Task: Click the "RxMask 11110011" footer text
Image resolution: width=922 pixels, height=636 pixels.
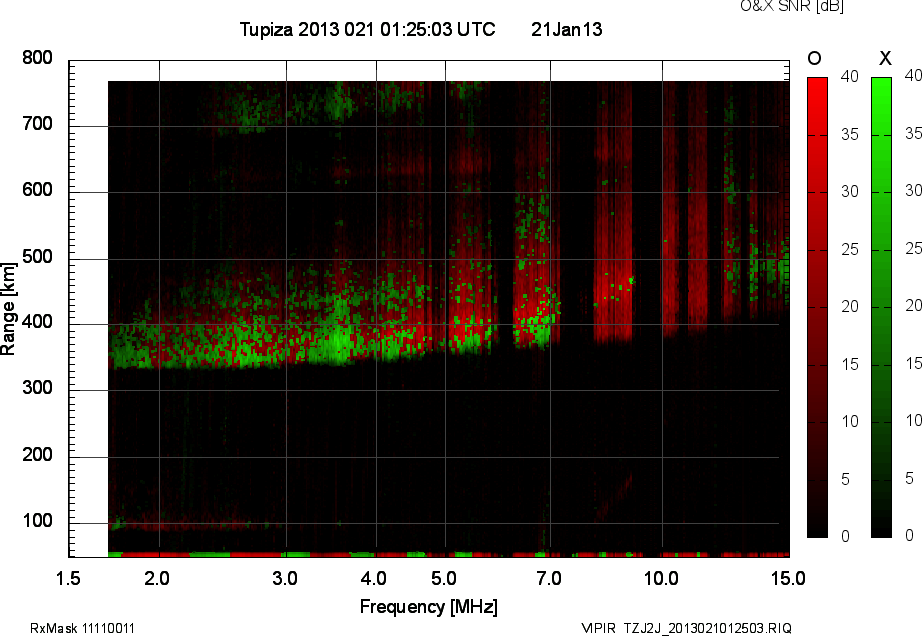Action: [x=83, y=628]
